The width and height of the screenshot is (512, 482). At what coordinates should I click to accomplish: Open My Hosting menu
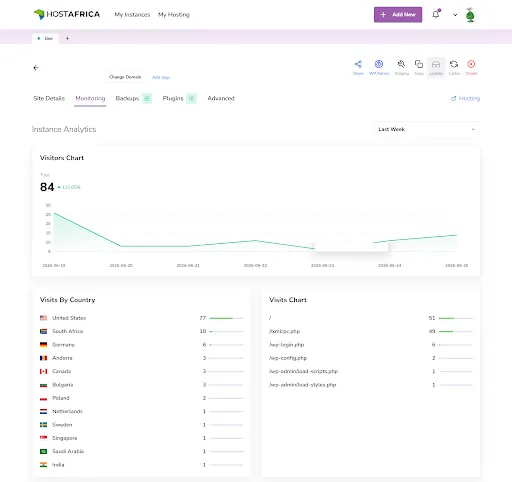point(174,15)
